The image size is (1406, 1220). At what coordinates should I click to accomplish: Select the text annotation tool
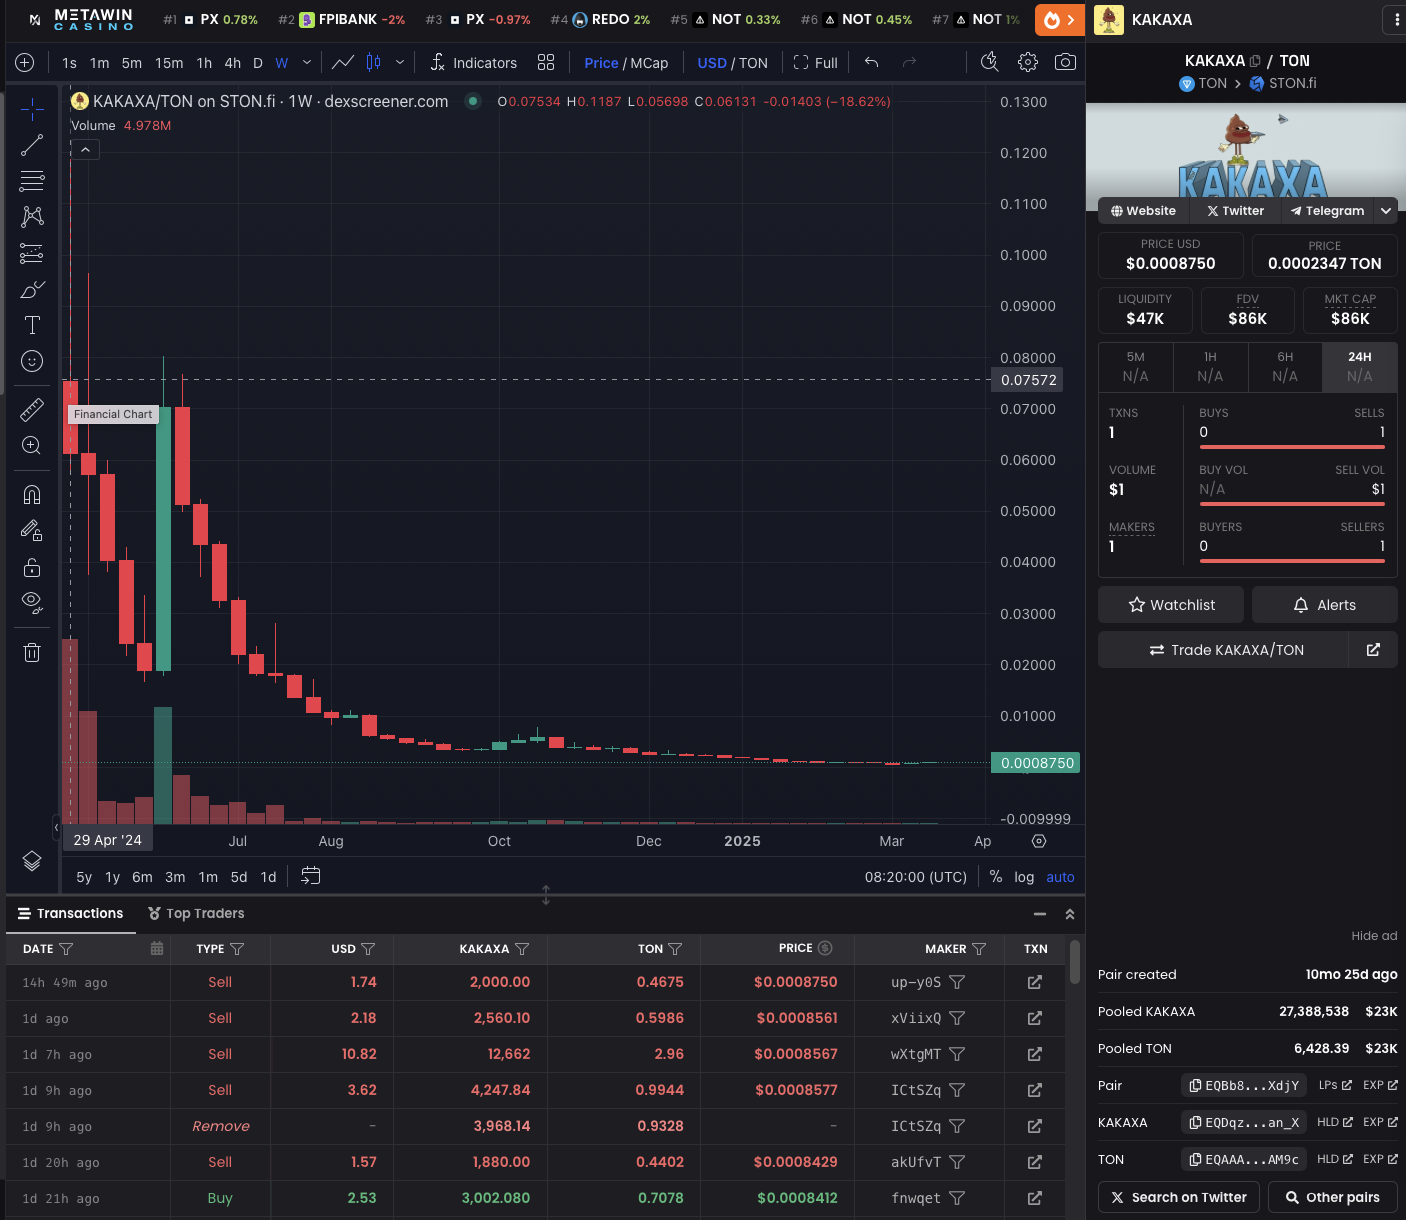(32, 325)
